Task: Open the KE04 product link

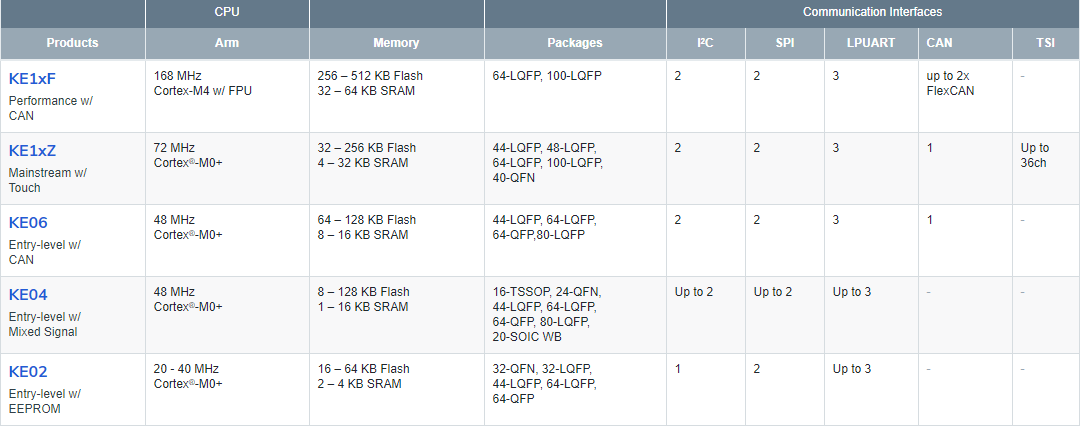Action: pyautogui.click(x=28, y=295)
